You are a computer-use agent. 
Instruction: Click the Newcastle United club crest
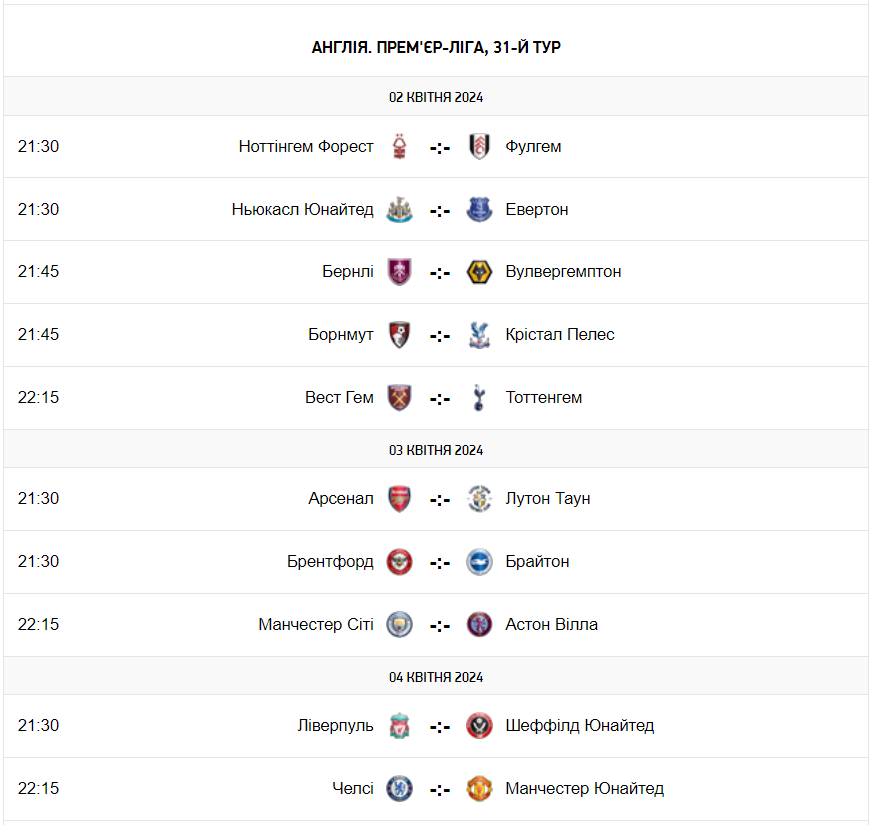[x=400, y=210]
